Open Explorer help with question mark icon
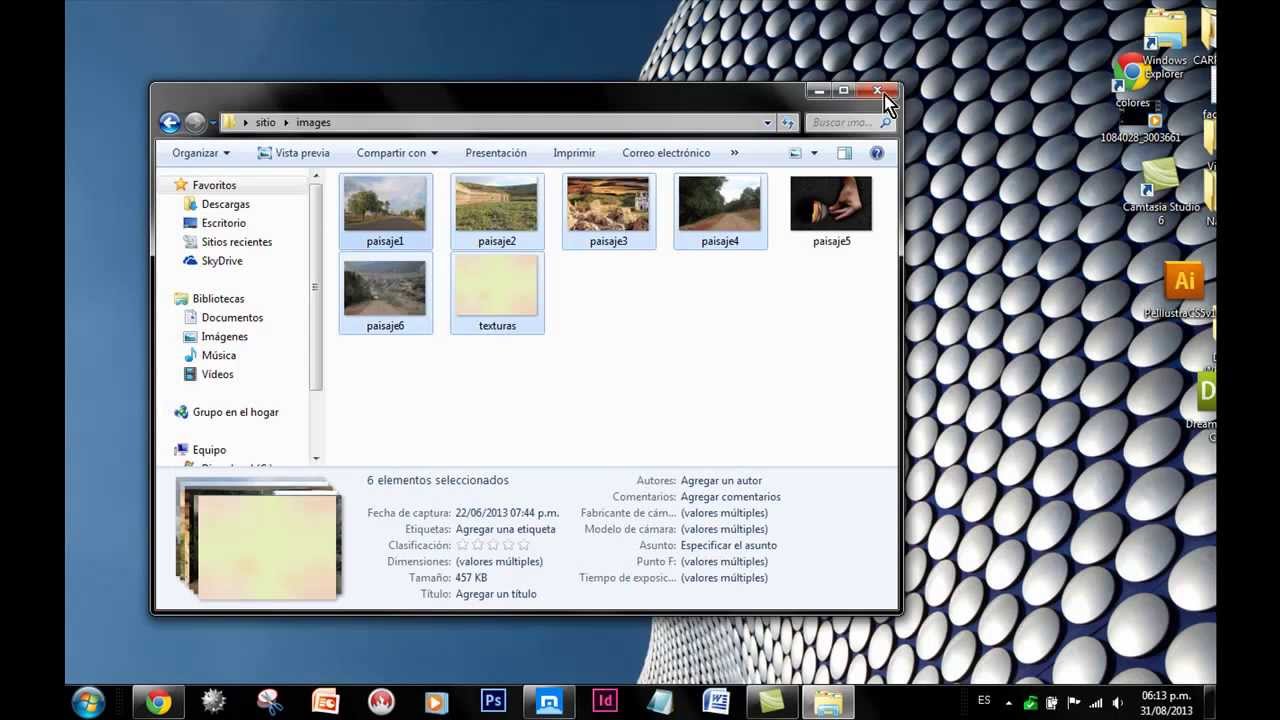 (x=877, y=153)
